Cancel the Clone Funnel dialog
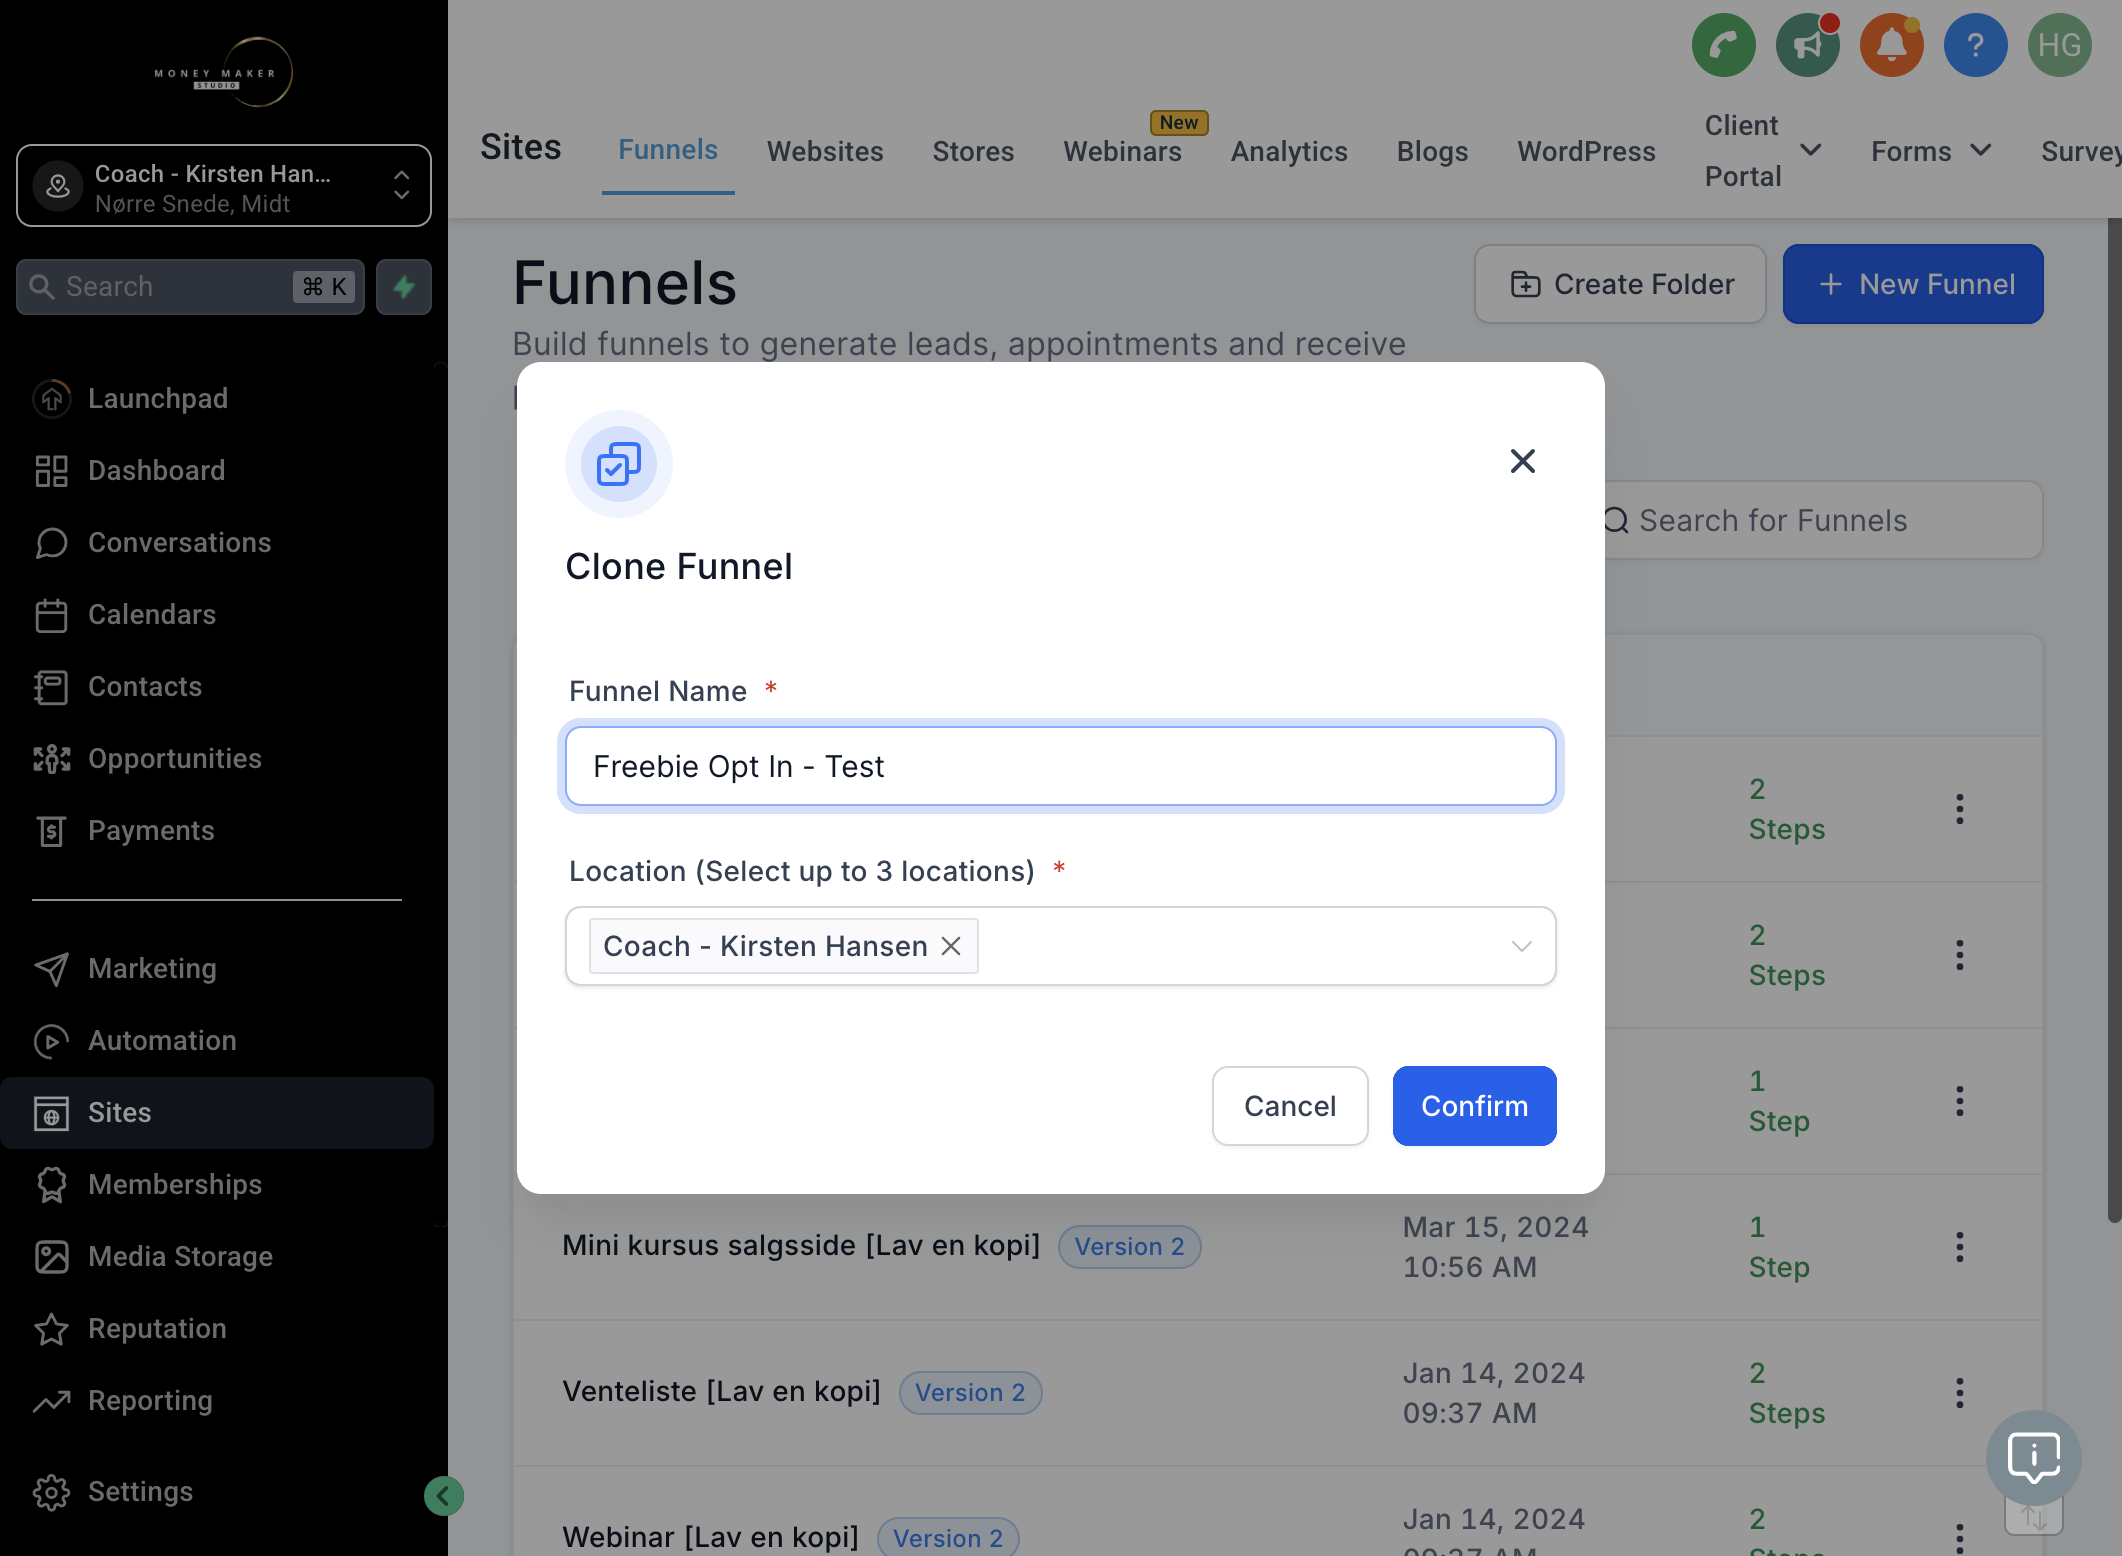The image size is (2122, 1556). pos(1290,1106)
